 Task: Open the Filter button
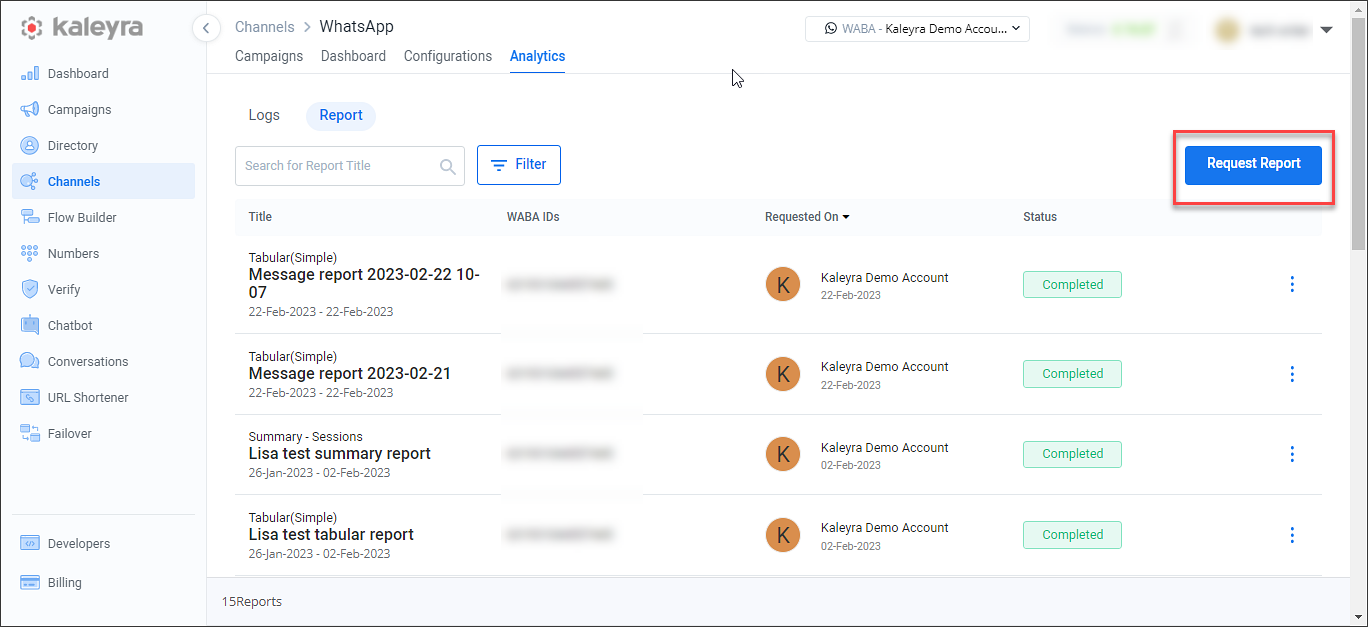point(519,165)
